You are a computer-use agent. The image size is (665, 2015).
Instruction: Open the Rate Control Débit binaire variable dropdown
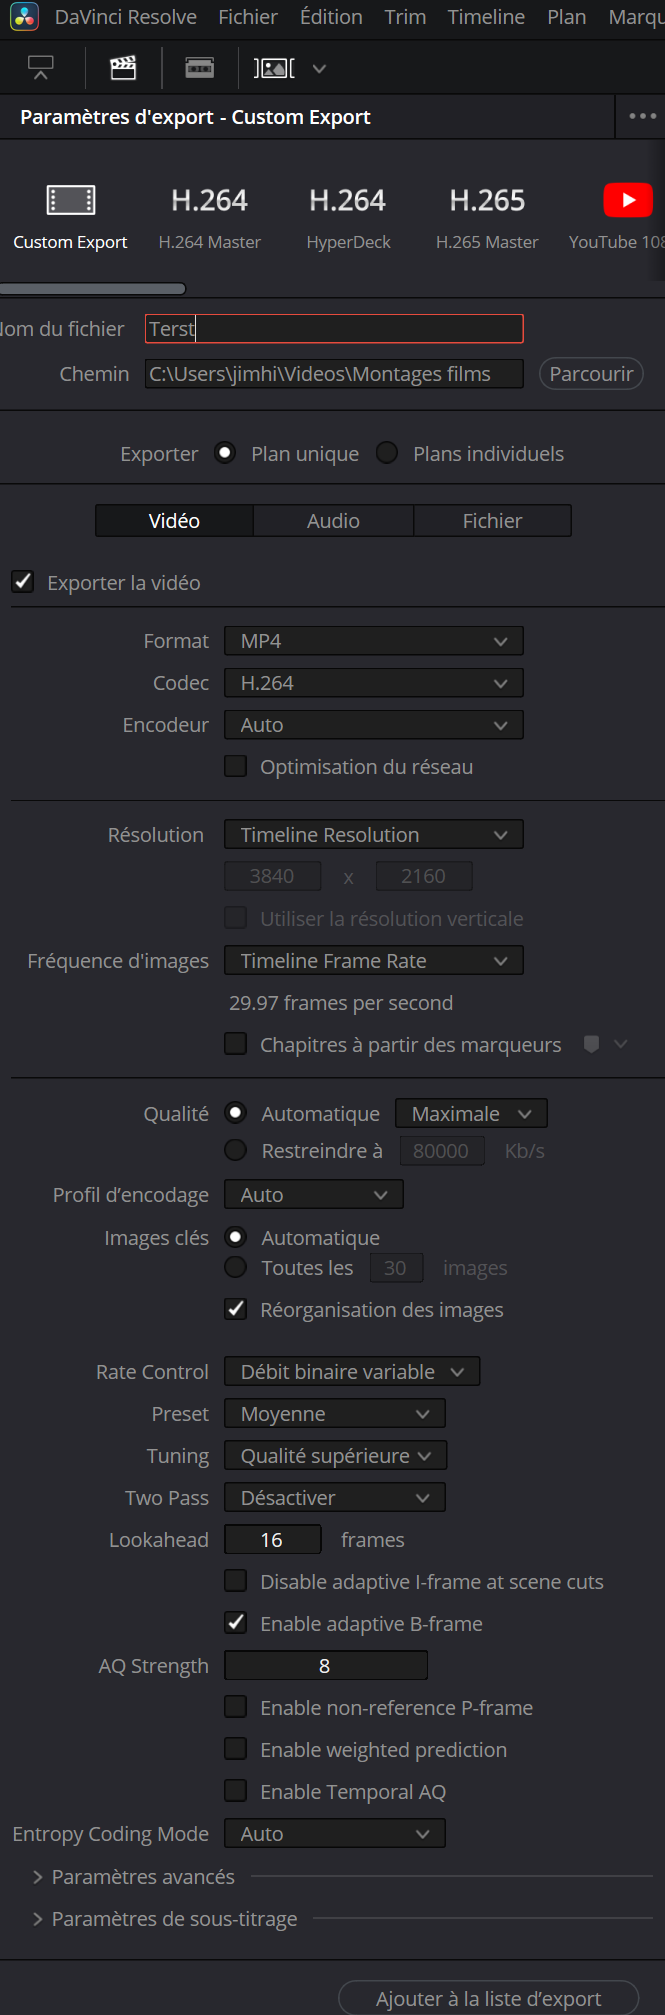pos(352,1372)
